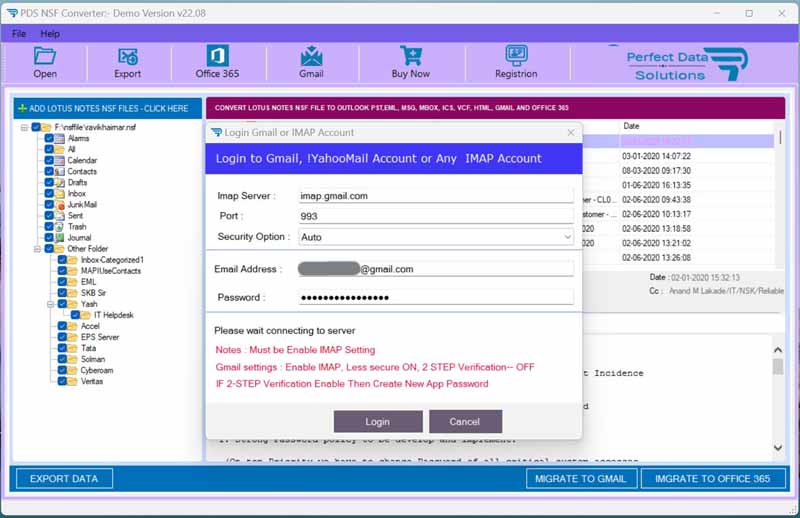Image resolution: width=800 pixels, height=518 pixels.
Task: Click the Cancel button in login dialog
Action: coord(465,422)
